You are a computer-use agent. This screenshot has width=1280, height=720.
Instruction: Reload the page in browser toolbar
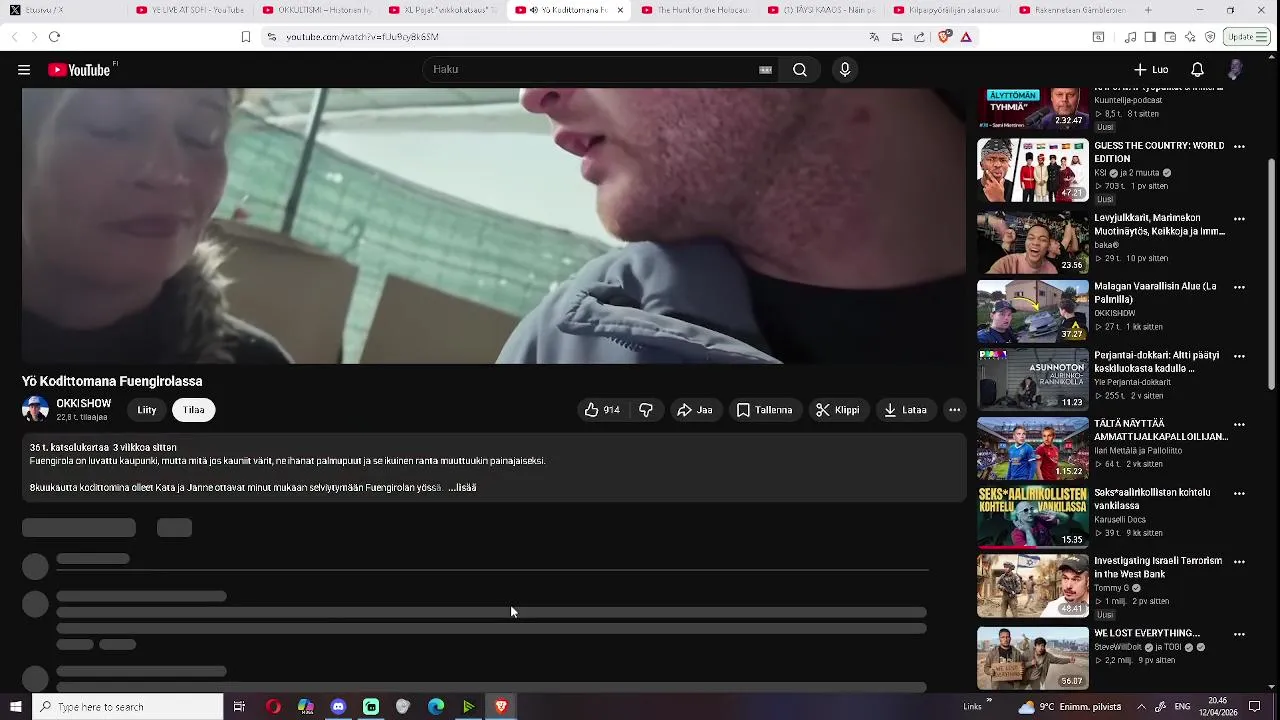pyautogui.click(x=54, y=37)
